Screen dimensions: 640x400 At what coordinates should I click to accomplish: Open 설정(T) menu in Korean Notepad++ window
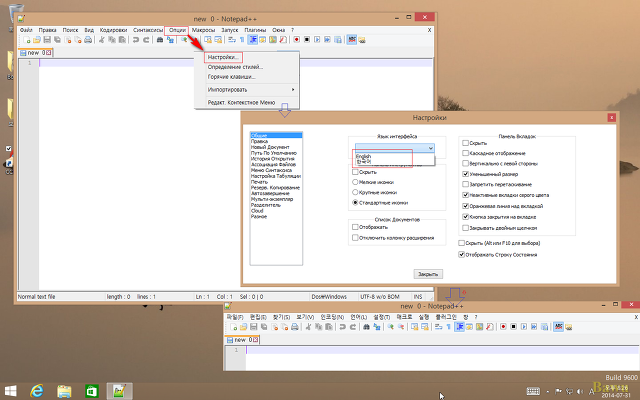coord(382,317)
